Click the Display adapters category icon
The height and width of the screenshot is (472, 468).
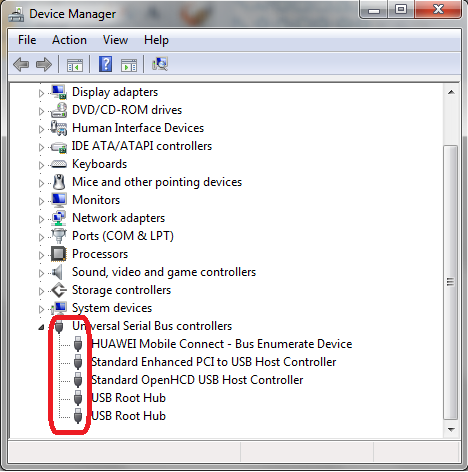tap(59, 92)
